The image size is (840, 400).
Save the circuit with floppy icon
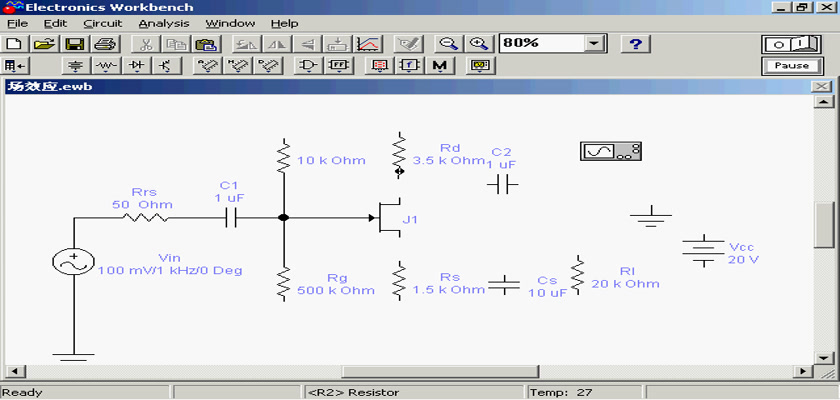pos(74,44)
